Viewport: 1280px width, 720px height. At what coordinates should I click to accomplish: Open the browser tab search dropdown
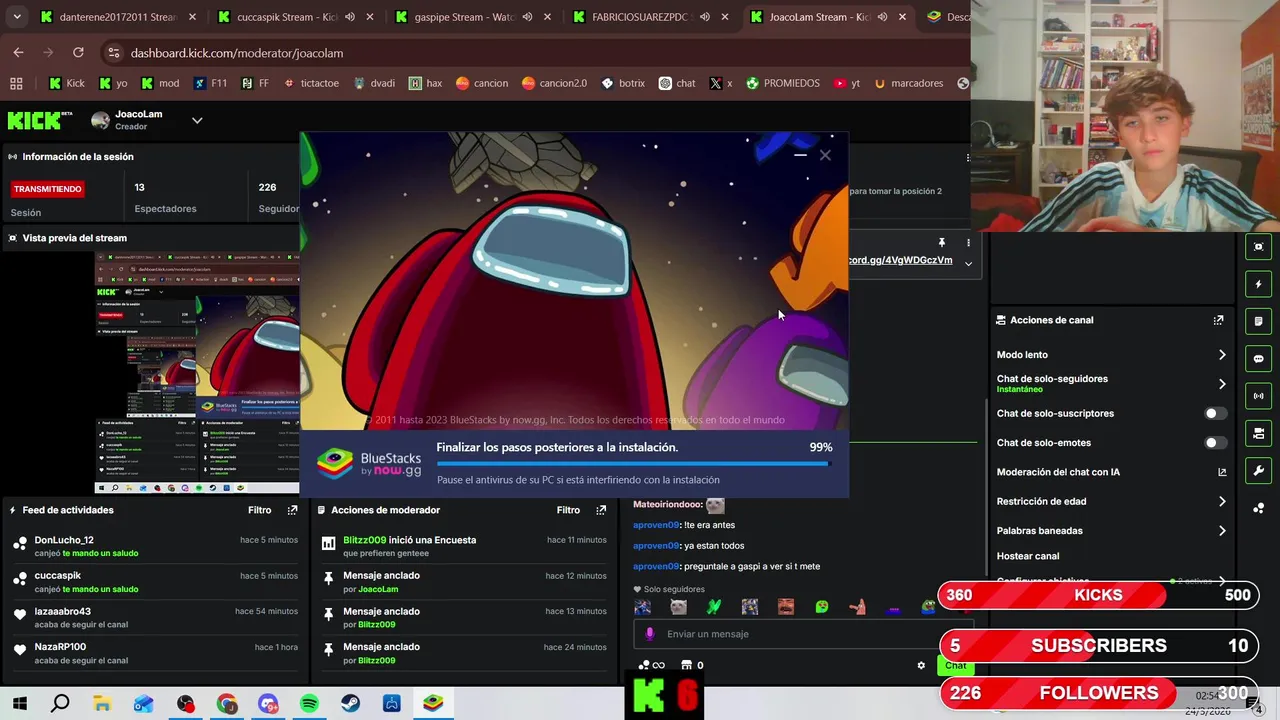(x=16, y=17)
